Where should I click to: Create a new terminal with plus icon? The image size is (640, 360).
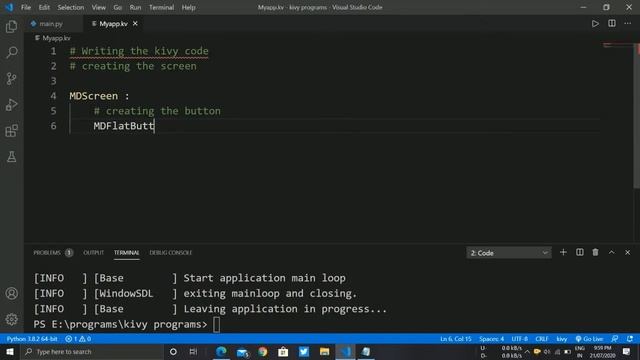[563, 253]
